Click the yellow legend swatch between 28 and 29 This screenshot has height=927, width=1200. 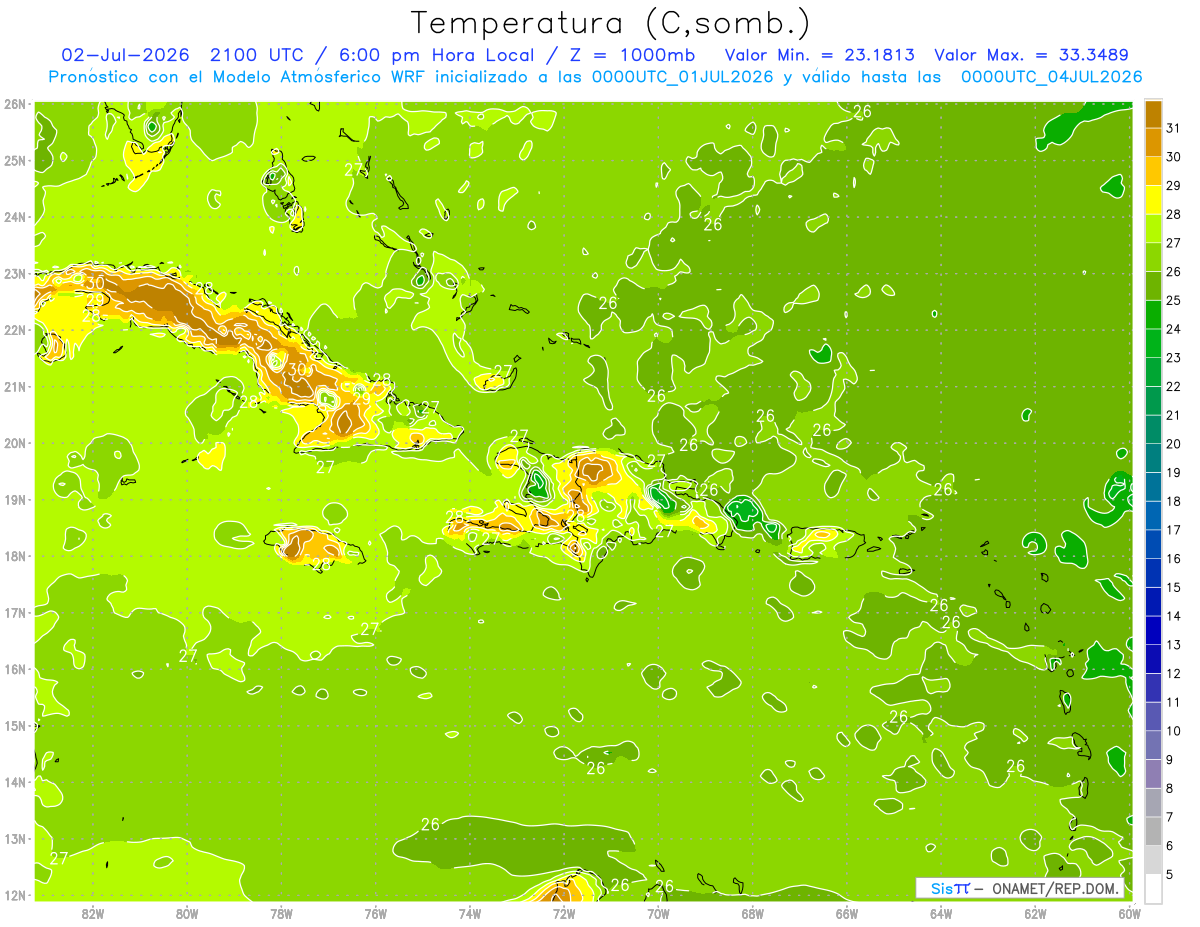(x=1153, y=200)
